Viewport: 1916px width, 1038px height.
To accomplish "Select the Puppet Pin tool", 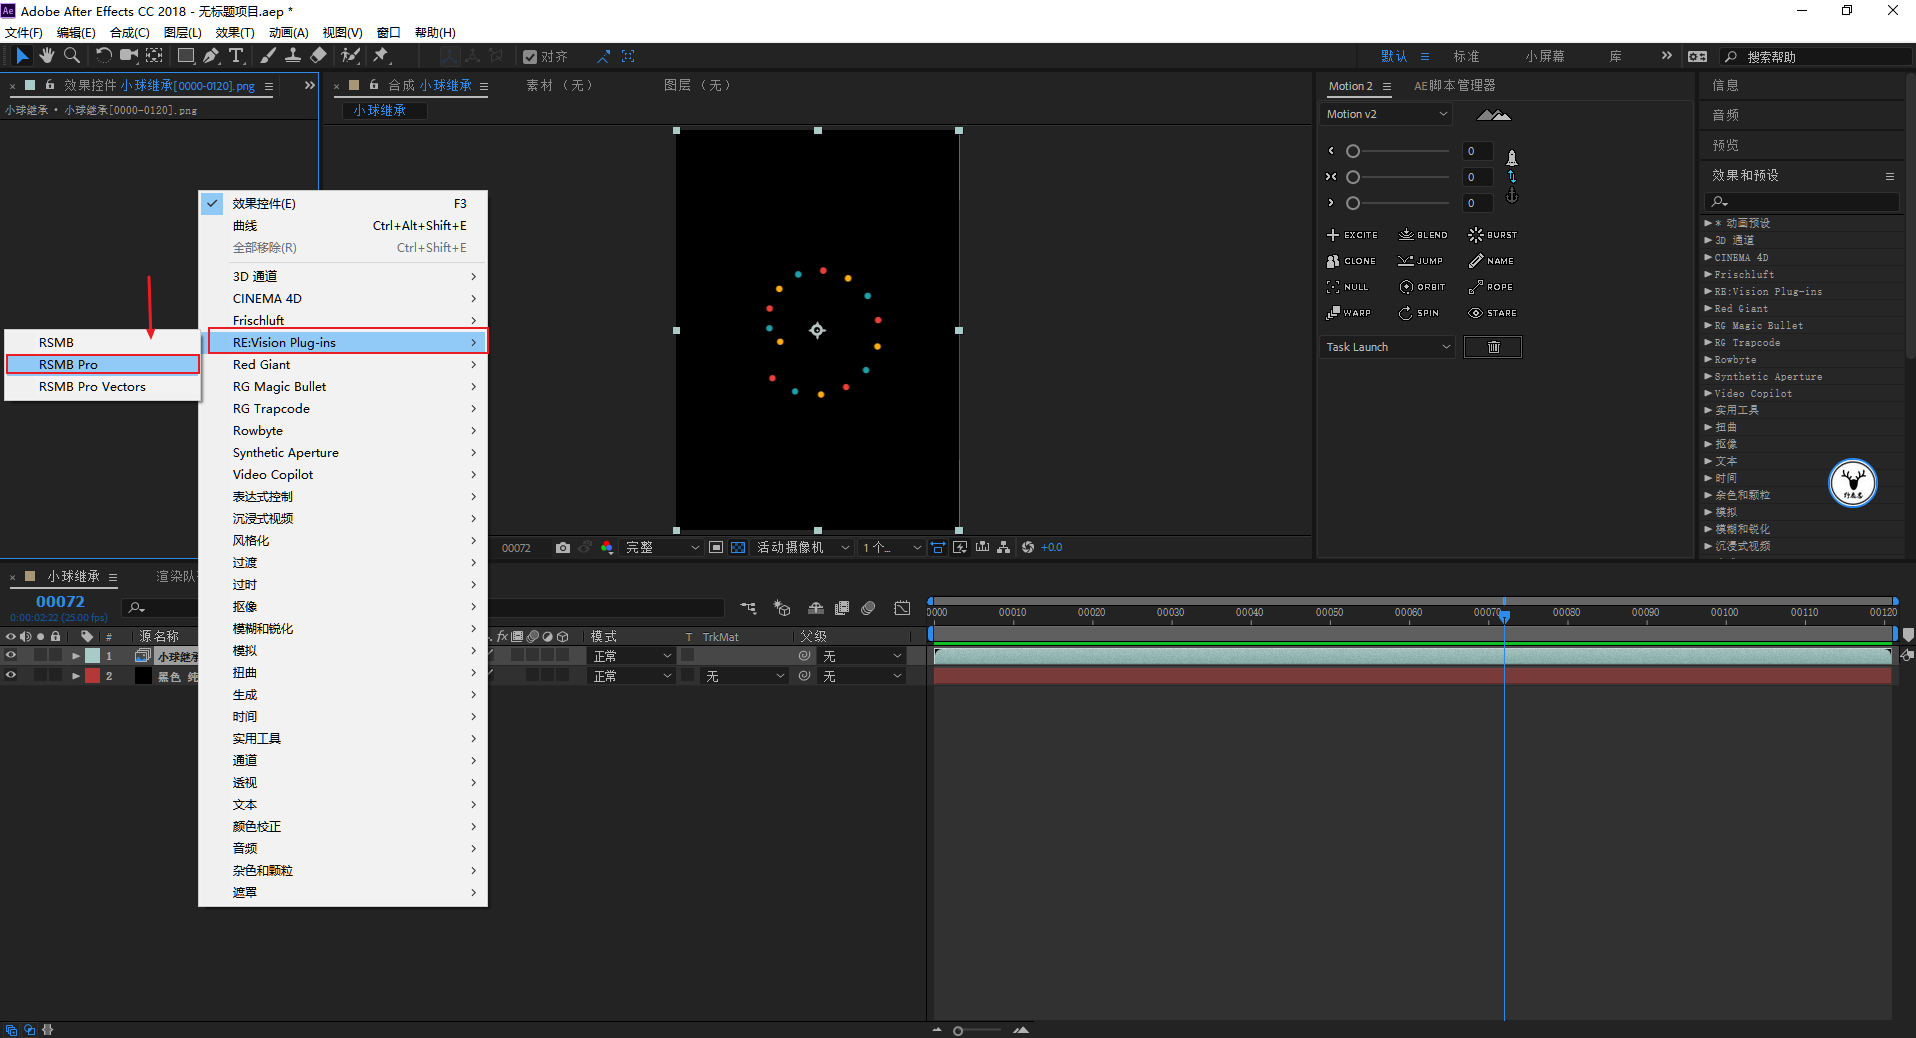I will pos(381,56).
